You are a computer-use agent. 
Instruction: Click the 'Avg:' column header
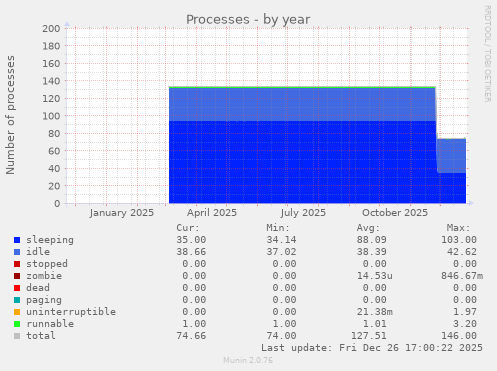point(368,228)
